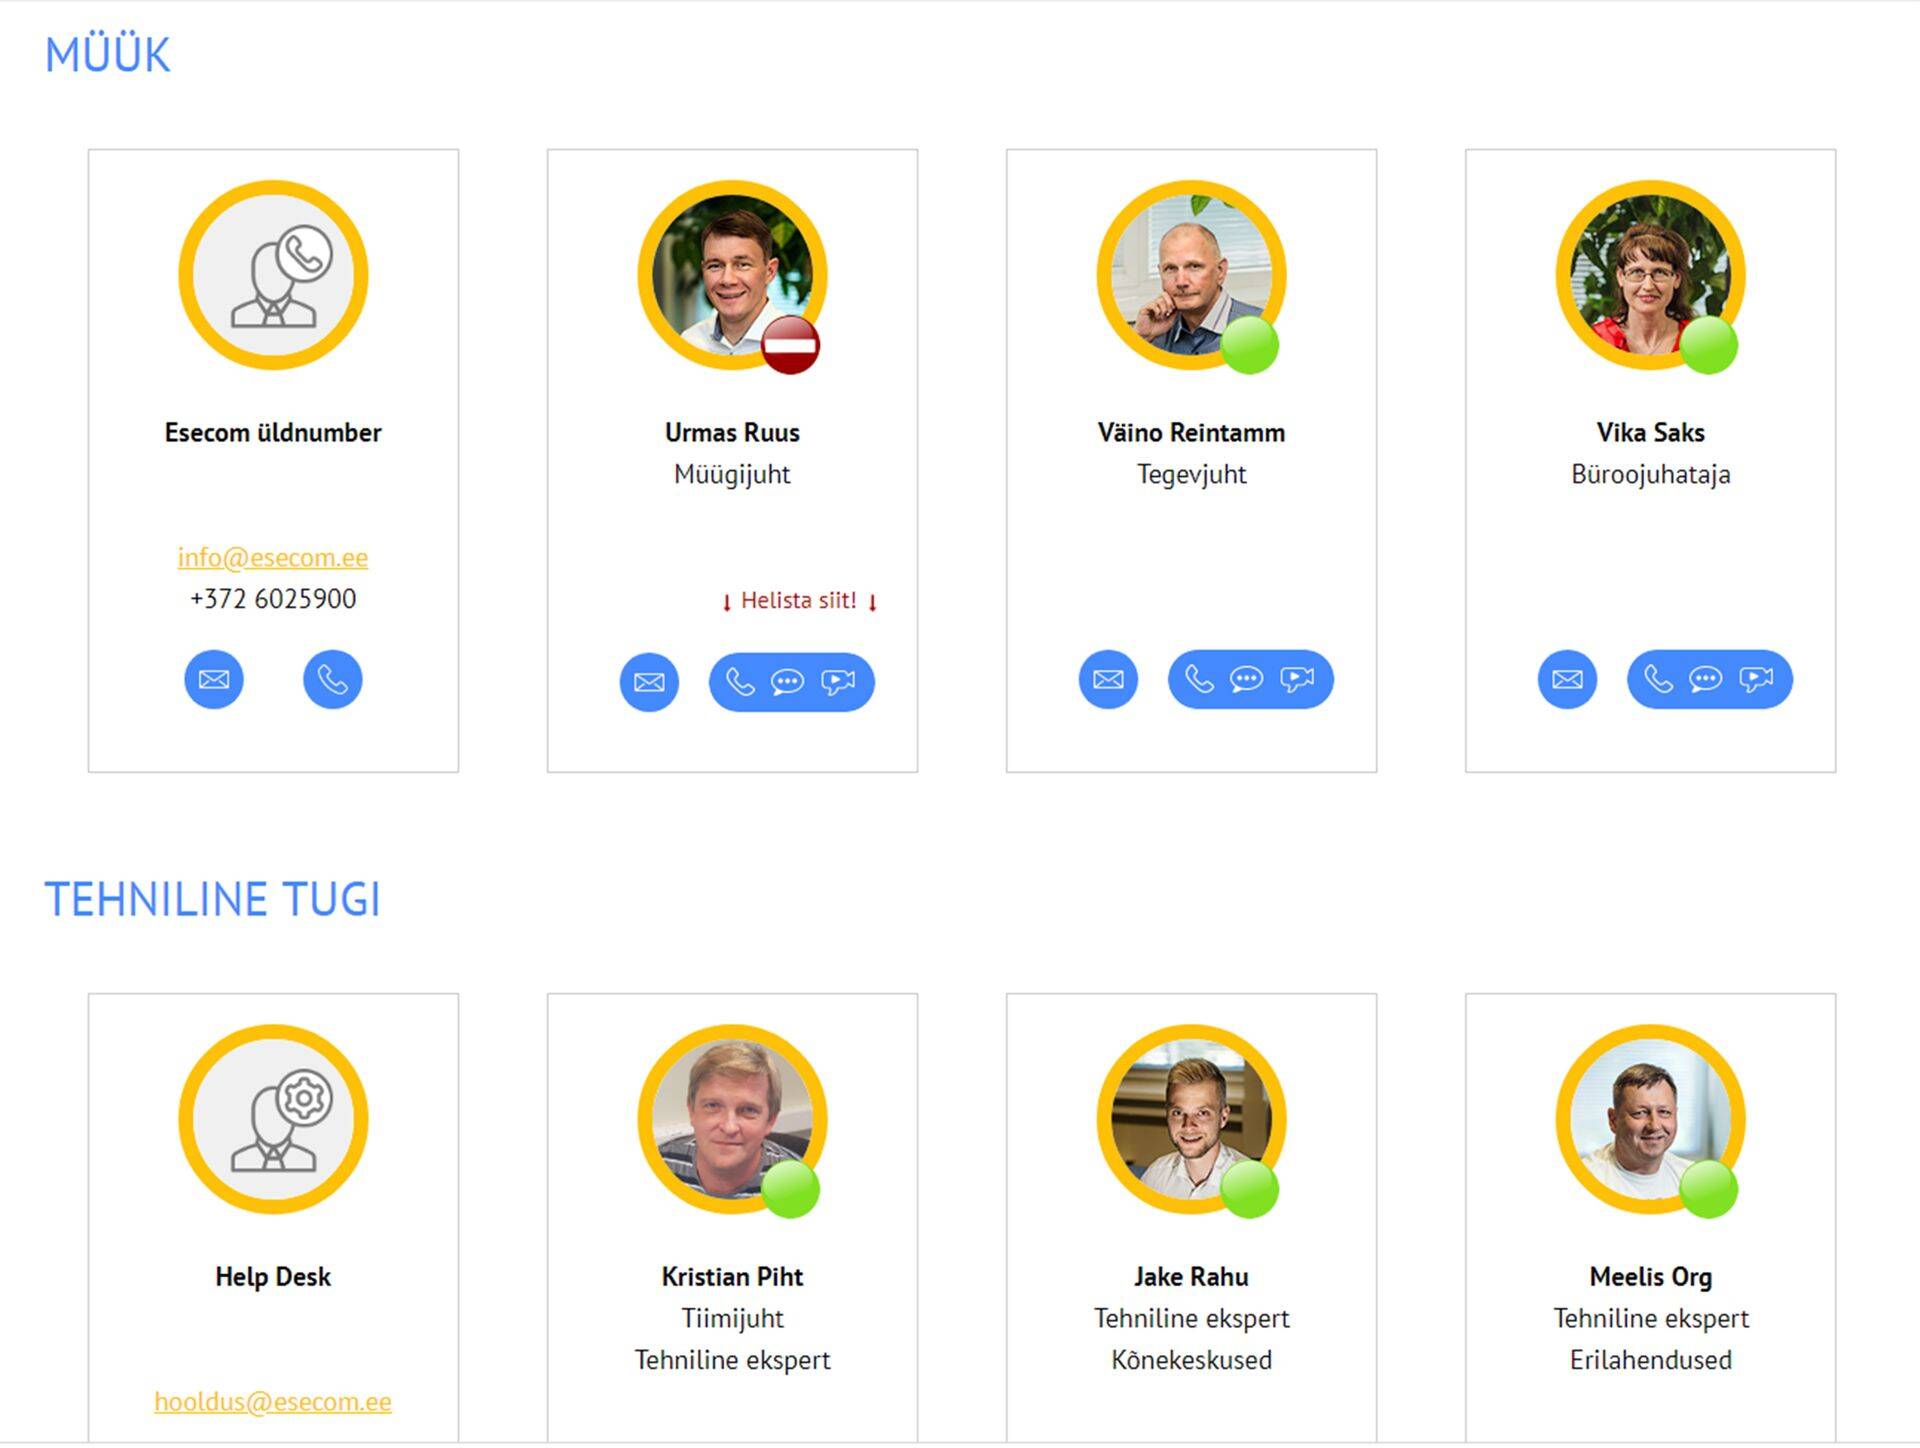Open the chat bubble for Väino Reintamm
1920x1448 pixels.
[1246, 680]
